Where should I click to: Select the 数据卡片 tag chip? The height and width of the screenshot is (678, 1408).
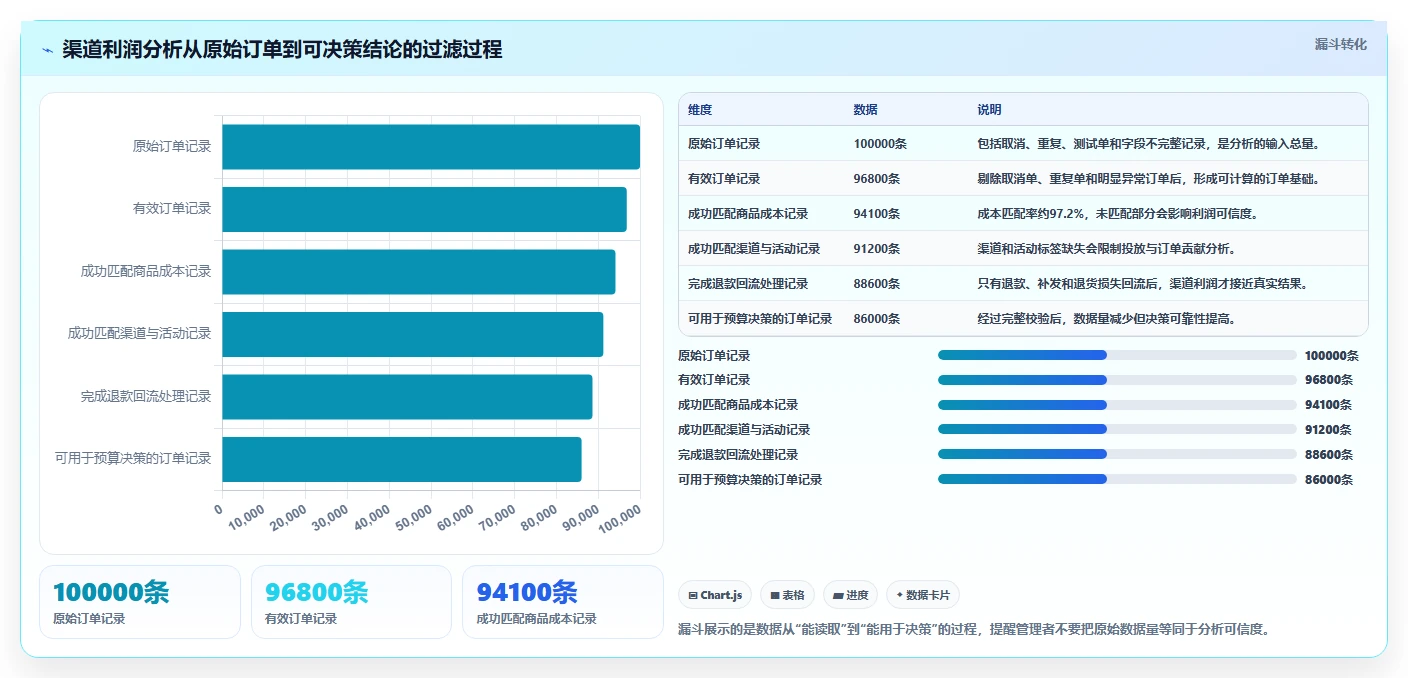923,595
